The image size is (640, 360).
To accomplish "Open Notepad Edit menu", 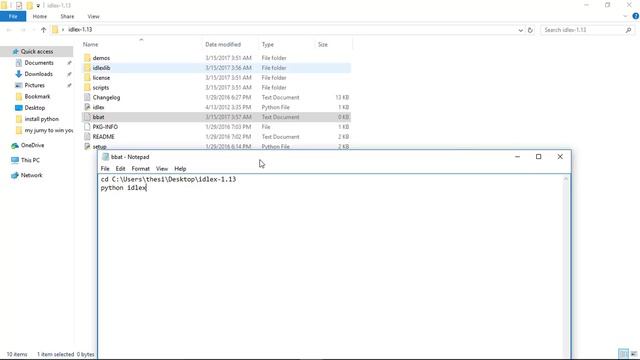I will (x=120, y=169).
